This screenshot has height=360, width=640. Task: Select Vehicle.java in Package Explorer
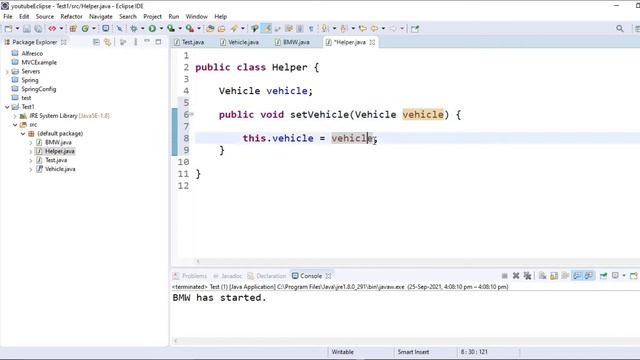pos(60,169)
